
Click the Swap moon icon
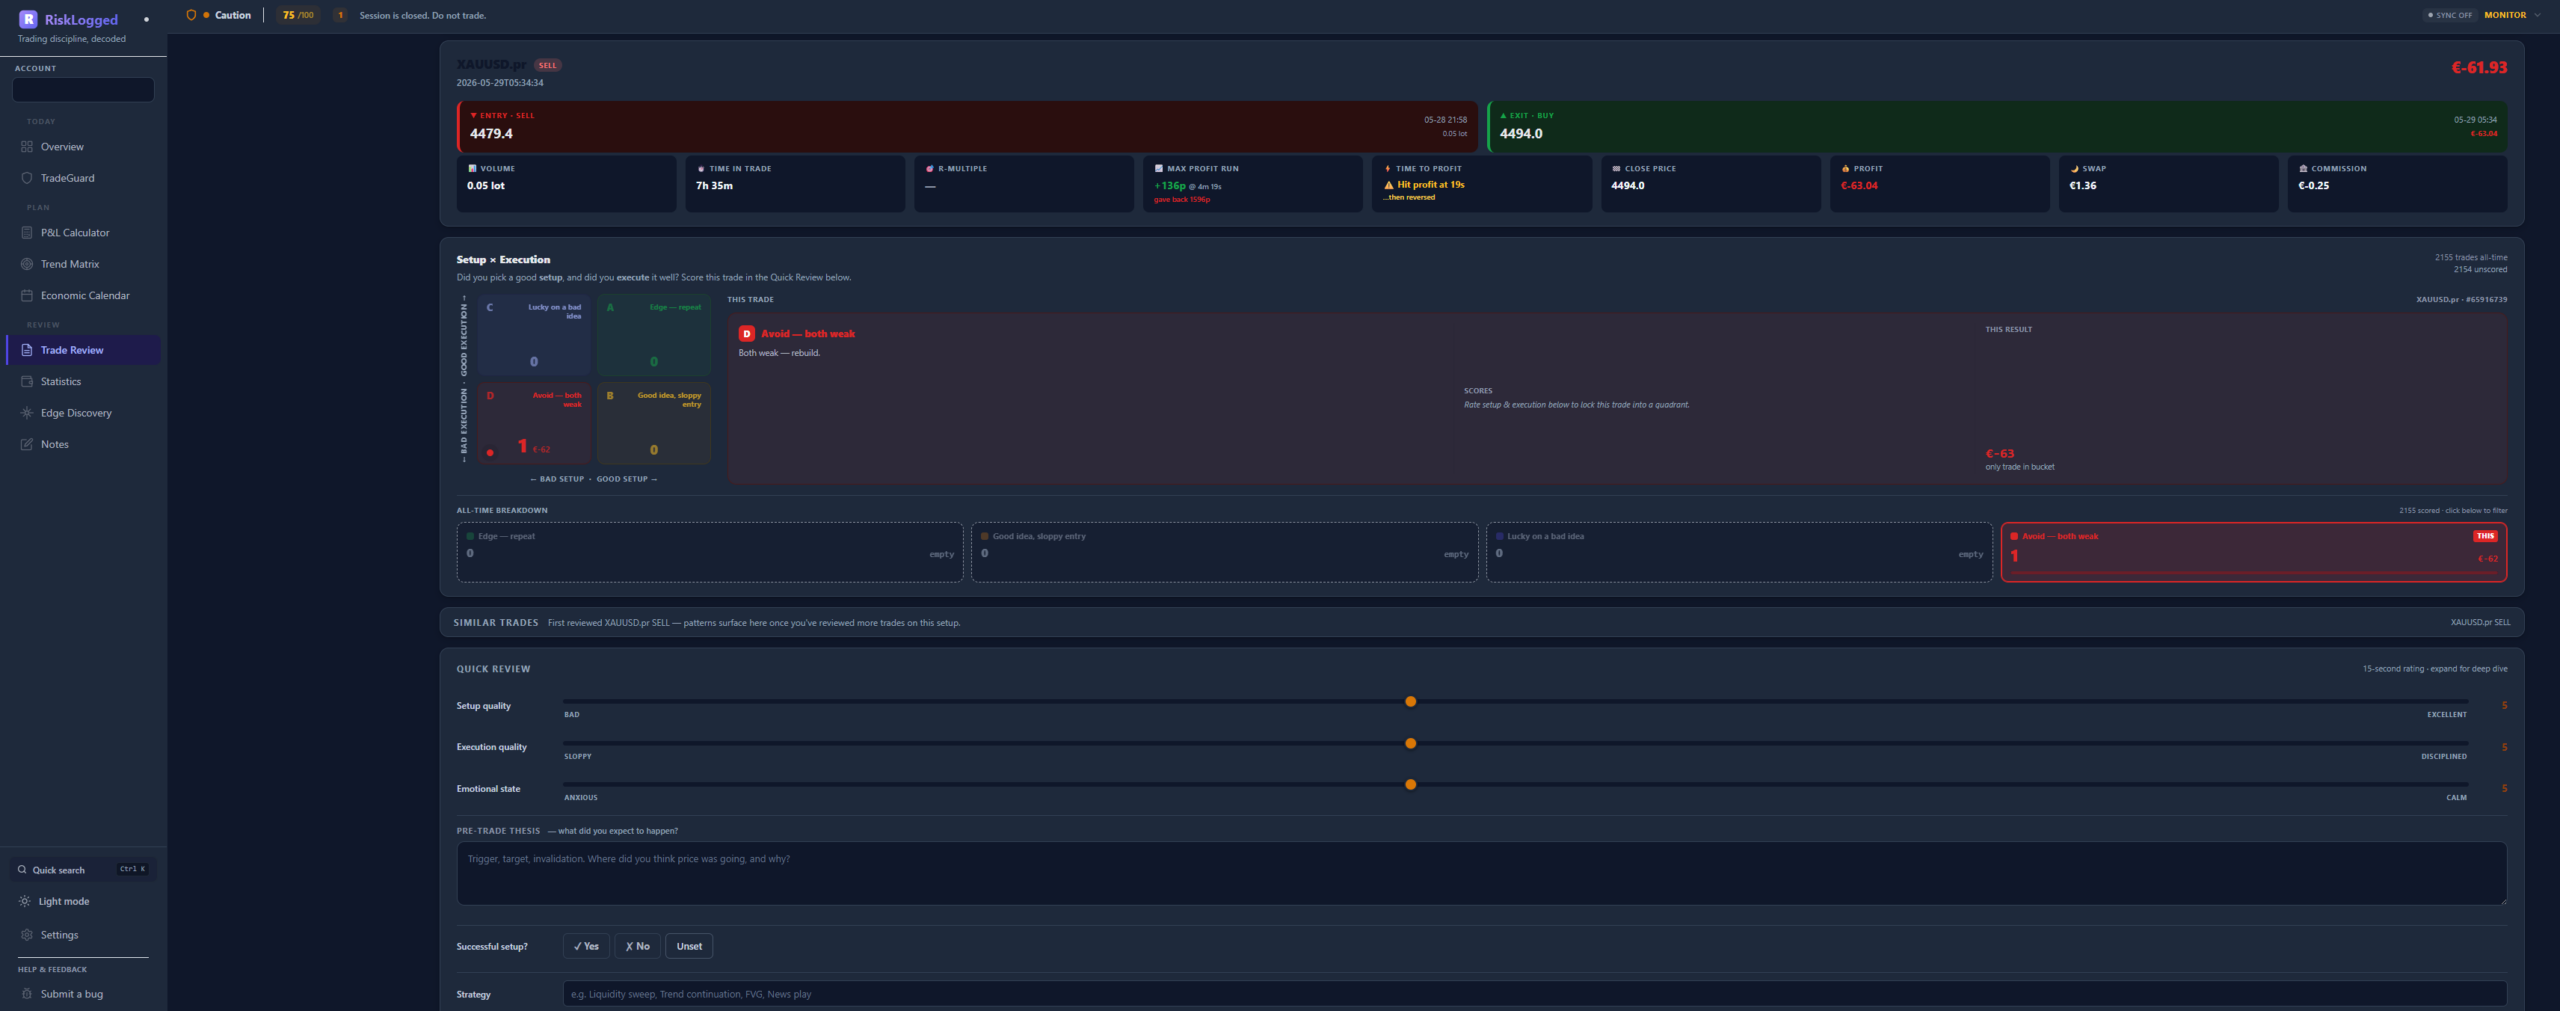[x=2074, y=169]
